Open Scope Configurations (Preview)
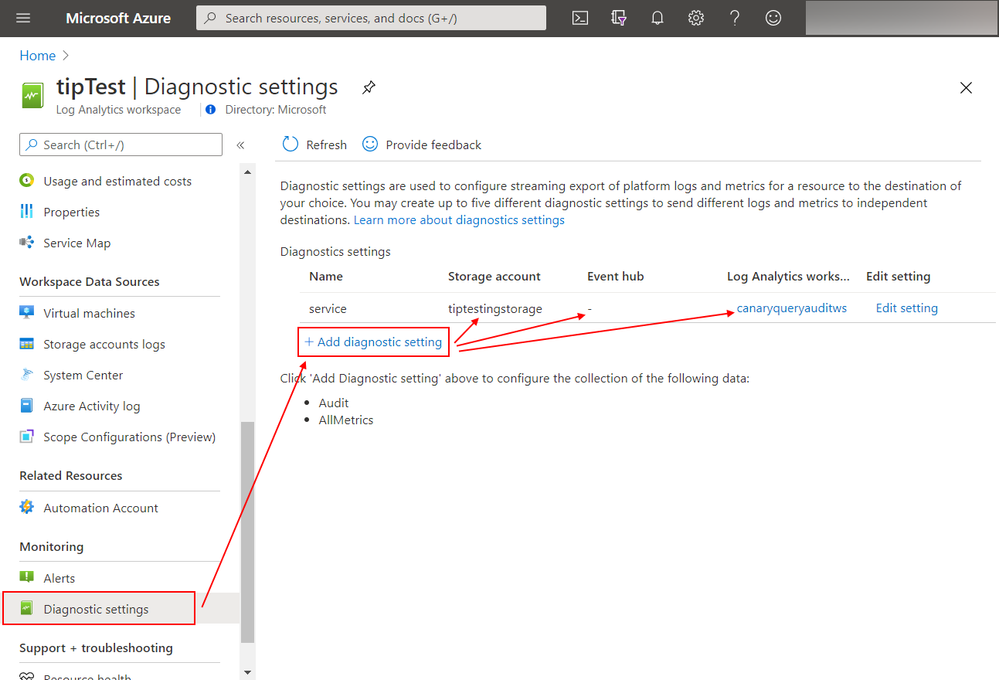The image size is (999, 680). tap(129, 437)
